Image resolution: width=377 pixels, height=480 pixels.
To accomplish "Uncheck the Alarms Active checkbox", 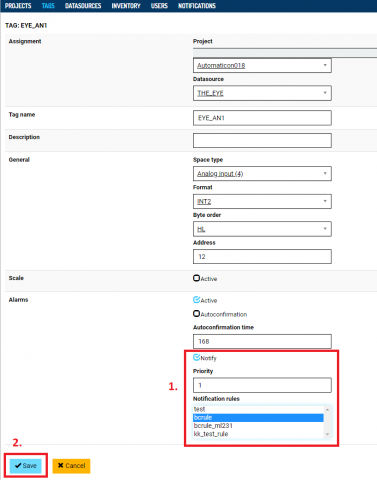I will (196, 300).
